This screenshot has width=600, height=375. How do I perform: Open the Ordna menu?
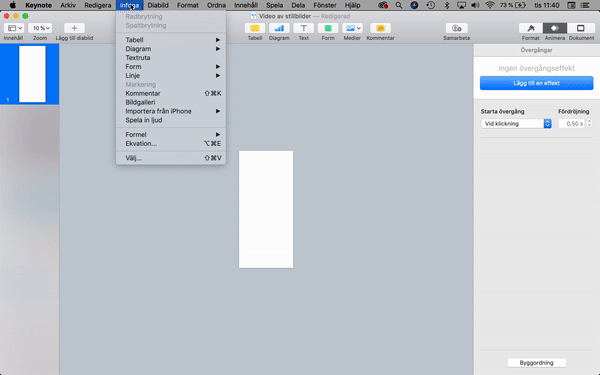[x=216, y=5]
